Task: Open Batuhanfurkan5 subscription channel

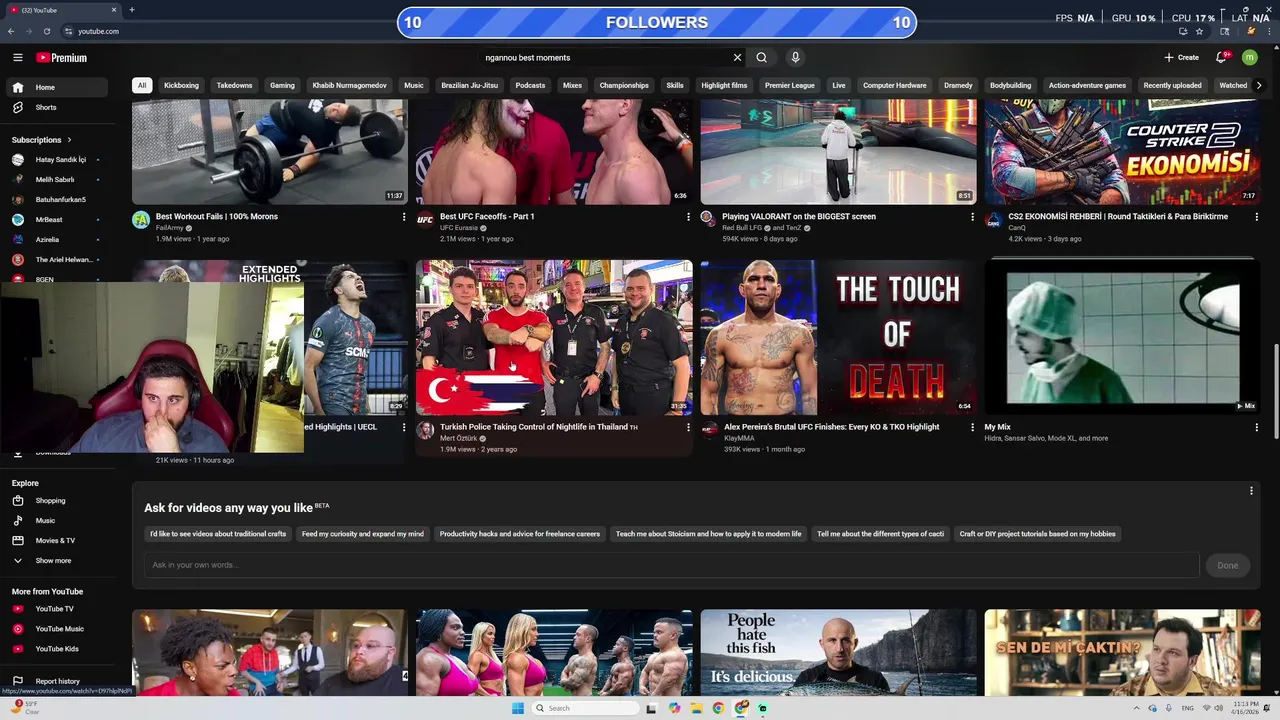Action: (58, 200)
